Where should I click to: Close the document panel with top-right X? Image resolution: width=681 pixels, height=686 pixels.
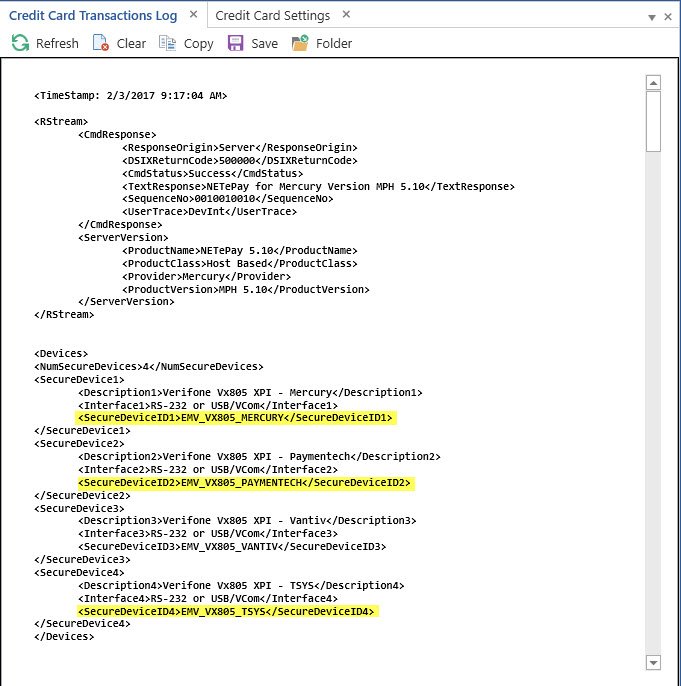pos(669,17)
